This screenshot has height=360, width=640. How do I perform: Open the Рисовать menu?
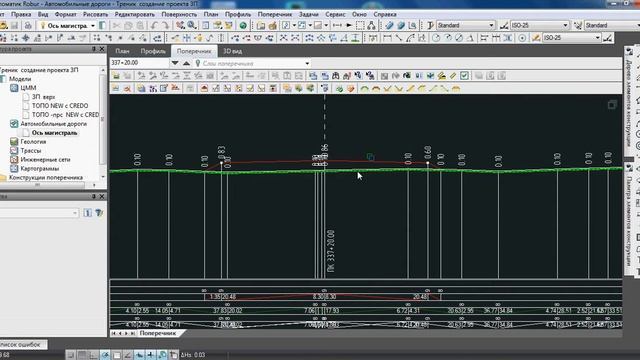click(95, 14)
